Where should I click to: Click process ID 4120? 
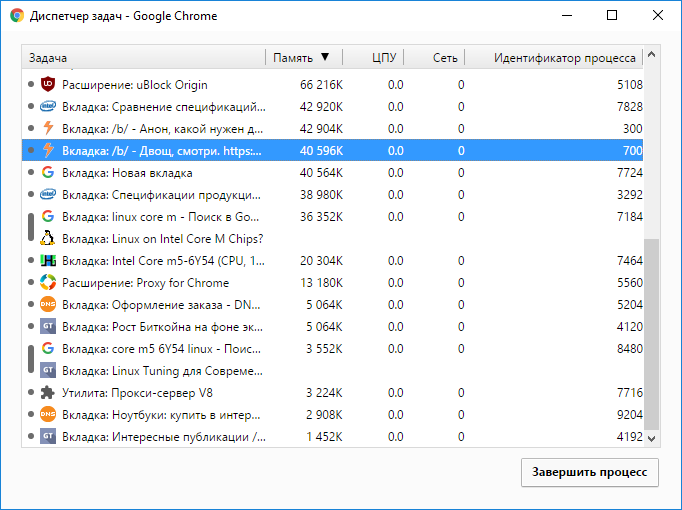click(630, 327)
